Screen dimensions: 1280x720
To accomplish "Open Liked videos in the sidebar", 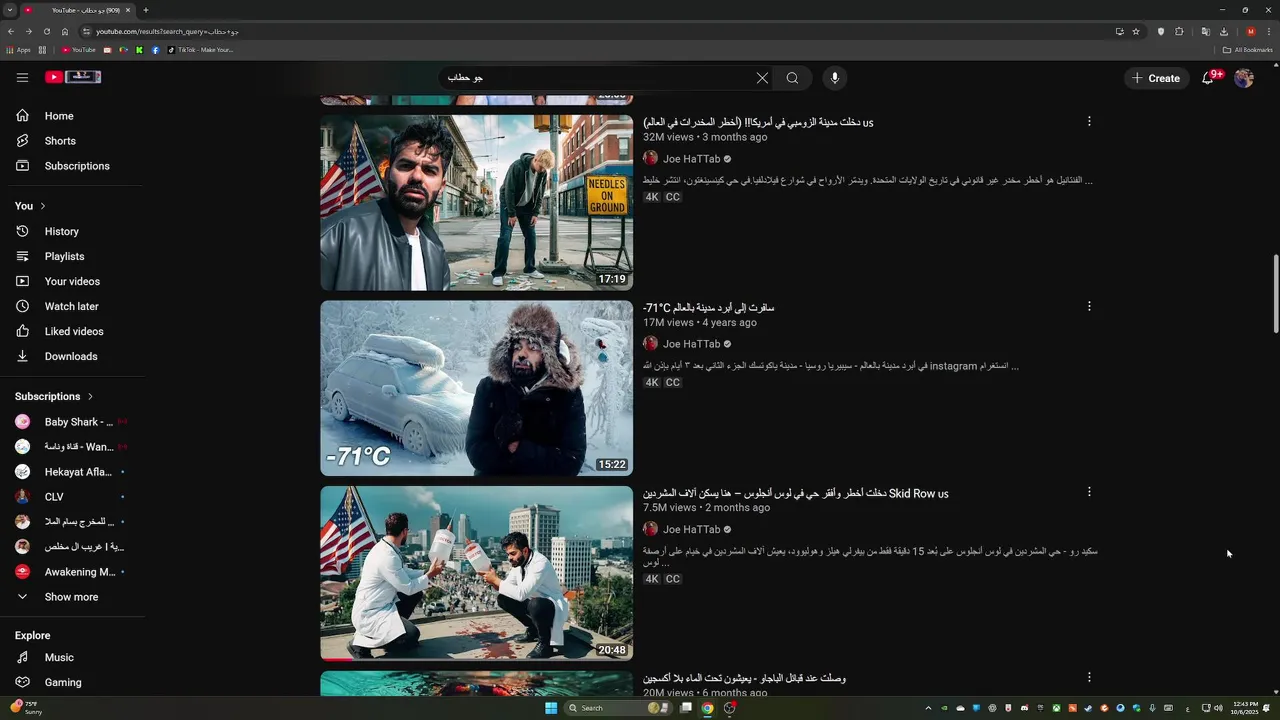I will 75,331.
